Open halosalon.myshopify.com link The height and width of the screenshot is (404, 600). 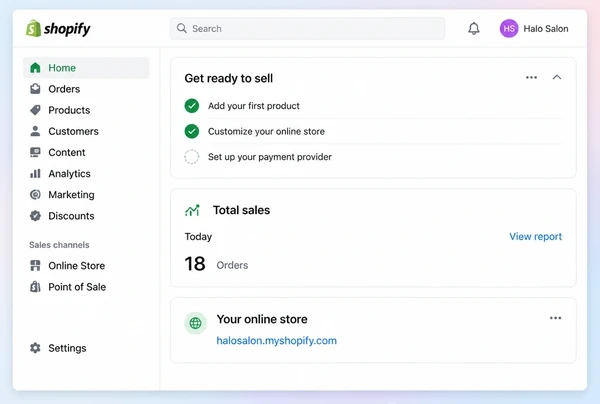[276, 340]
